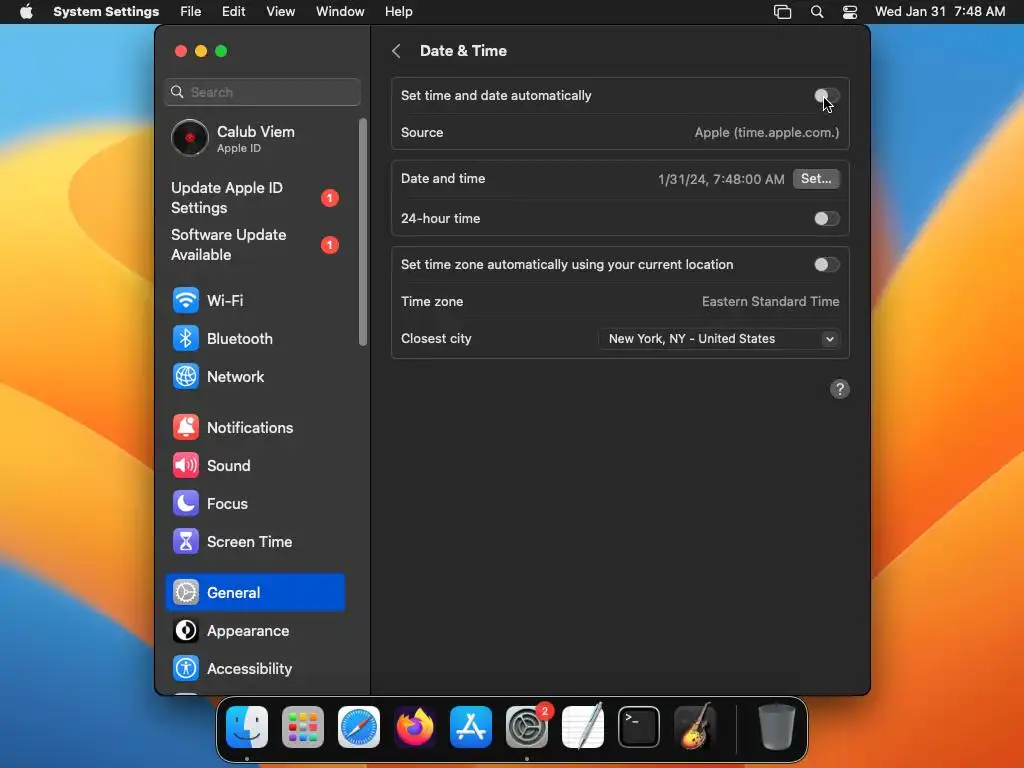Click the help question mark button
The image size is (1024, 768).
(840, 389)
